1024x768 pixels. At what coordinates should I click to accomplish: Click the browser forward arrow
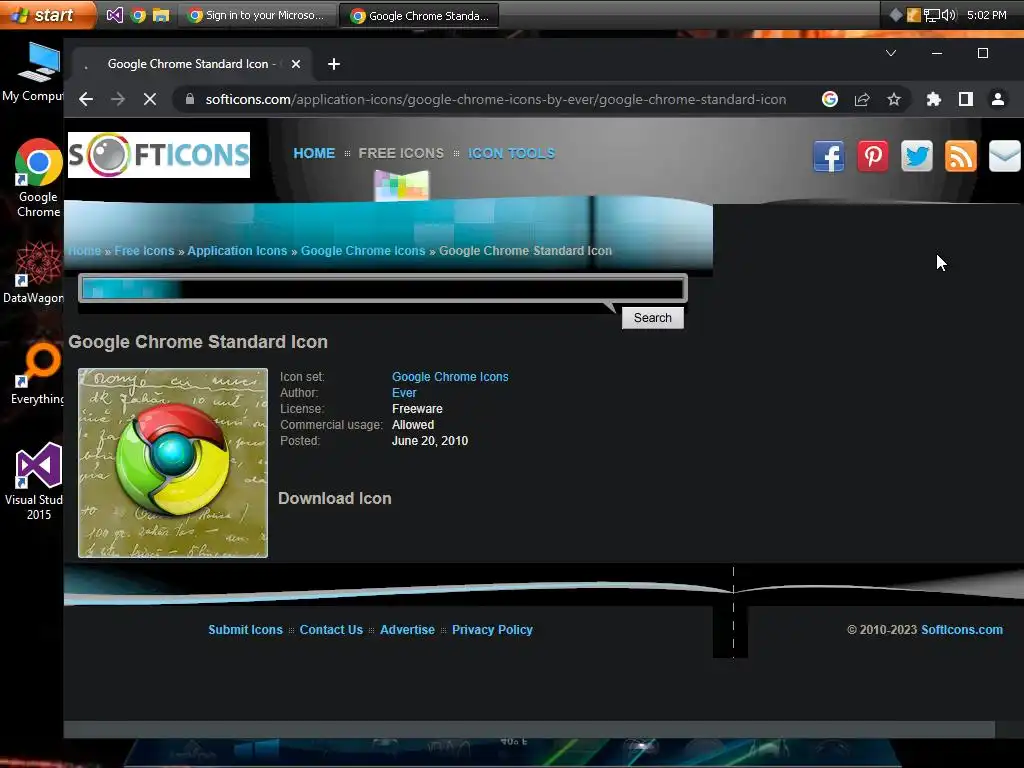point(118,99)
